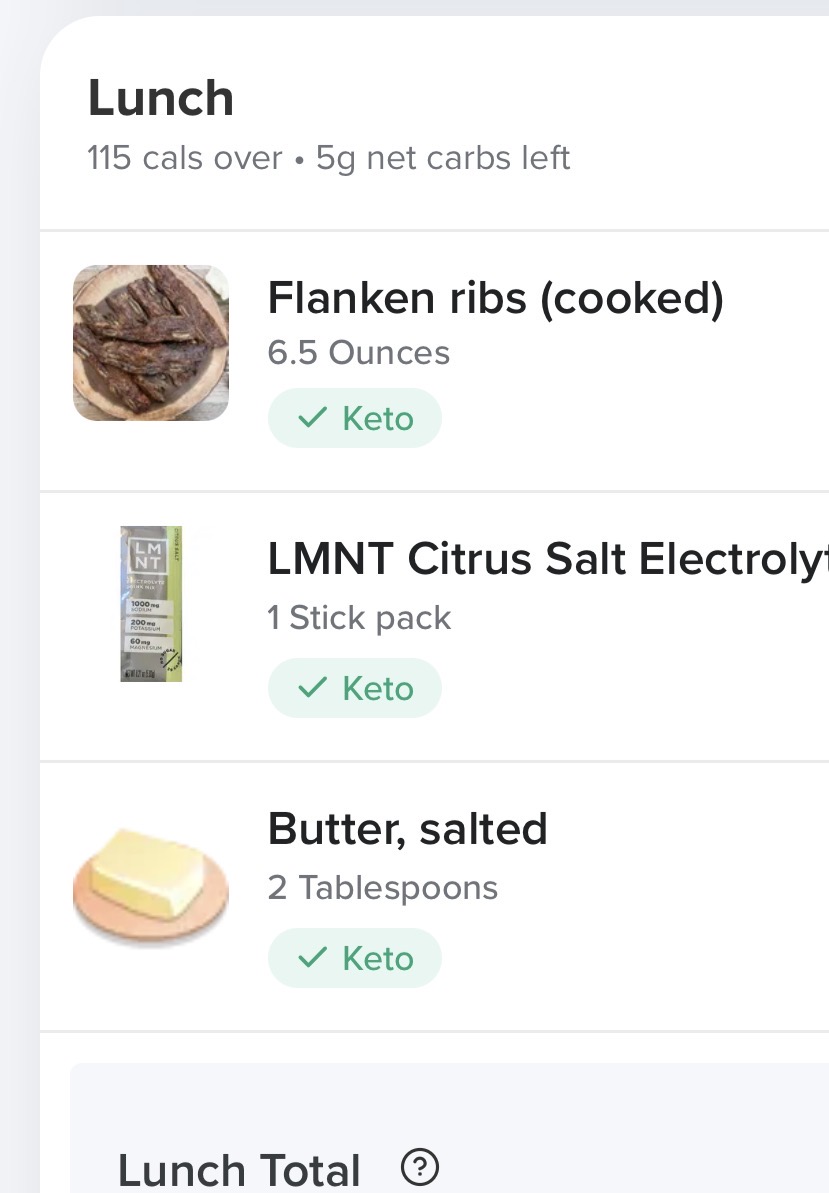Click the Lunch section heading
829x1193 pixels.
click(x=161, y=98)
